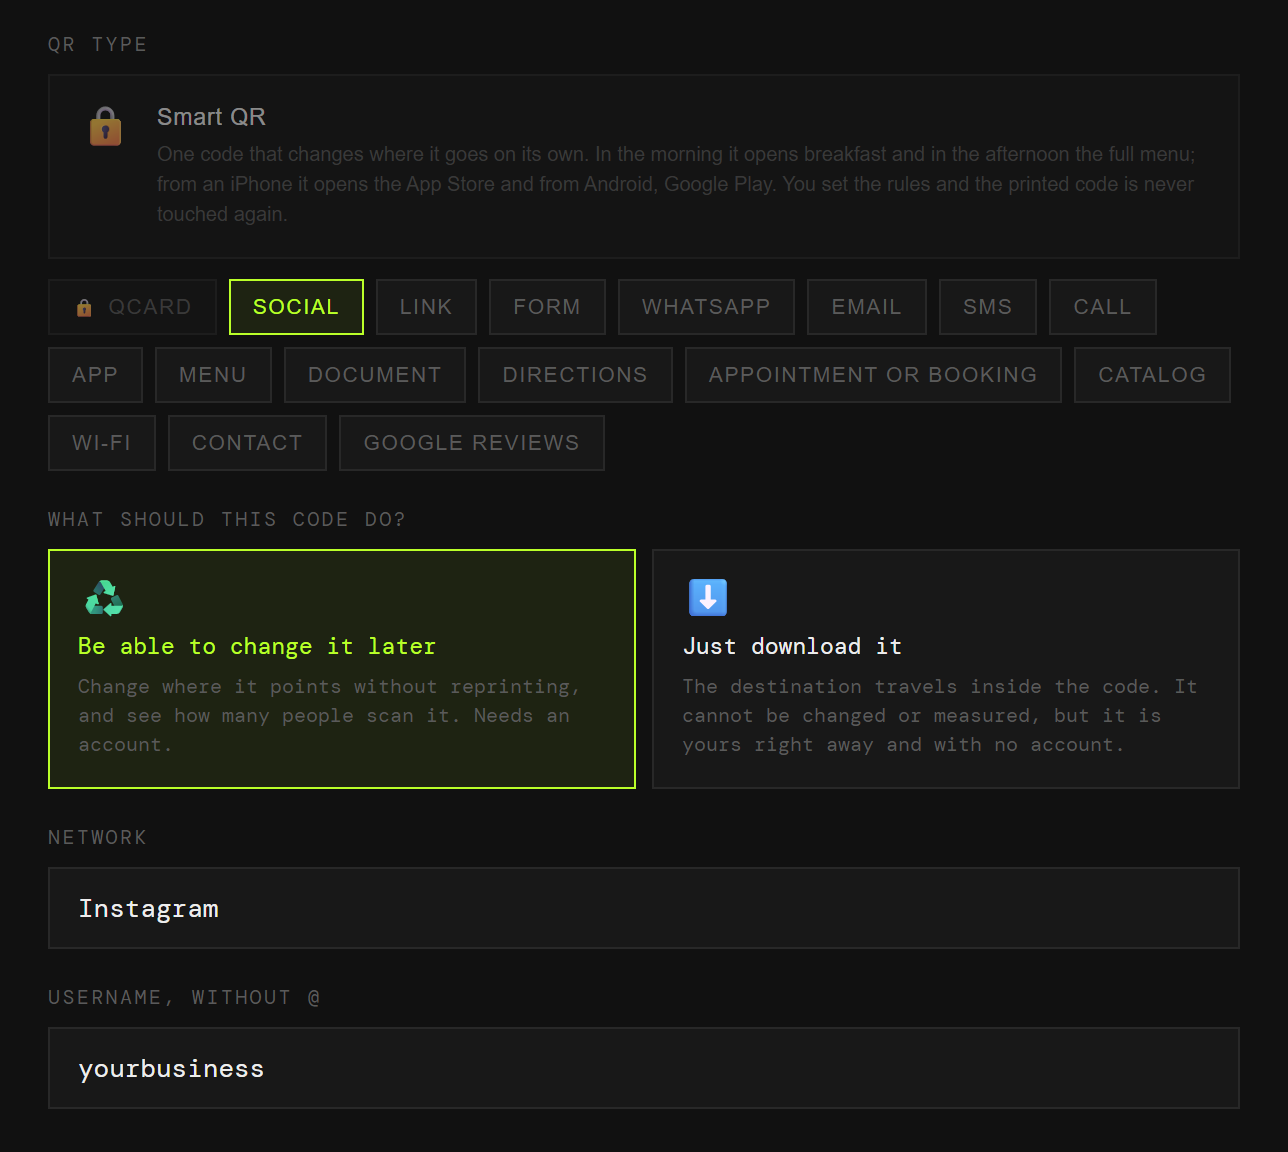1288x1152 pixels.
Task: Select the DIRECTIONS QR type
Action: pyautogui.click(x=575, y=375)
